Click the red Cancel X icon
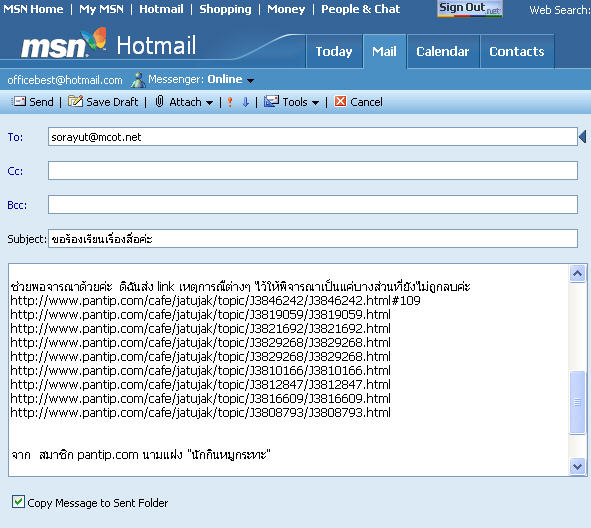Viewport: 591px width, 528px height. pos(340,101)
